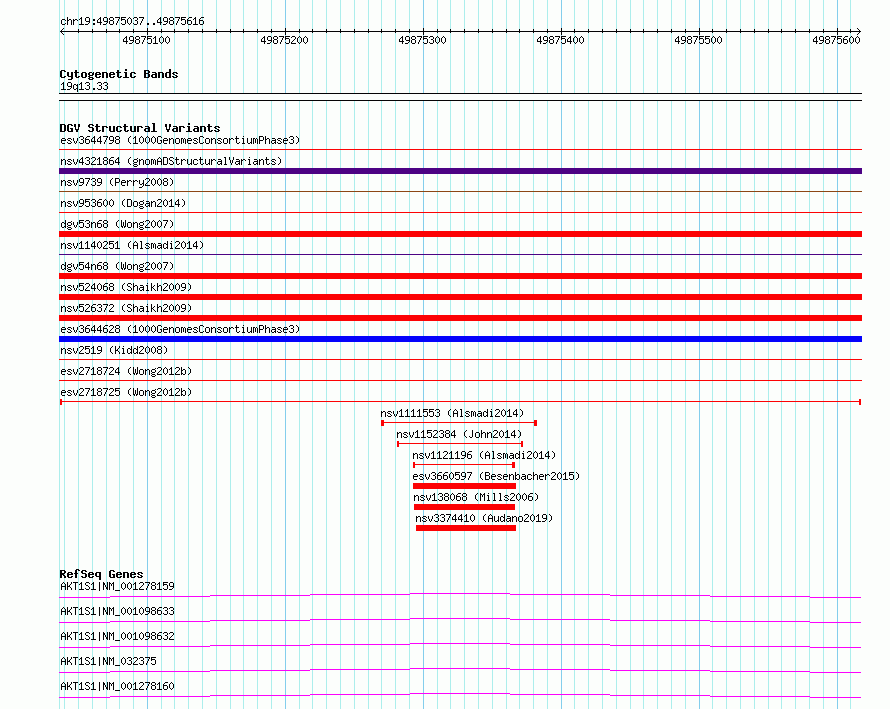Open the nsv1152384 (John2014) label

coord(459,434)
